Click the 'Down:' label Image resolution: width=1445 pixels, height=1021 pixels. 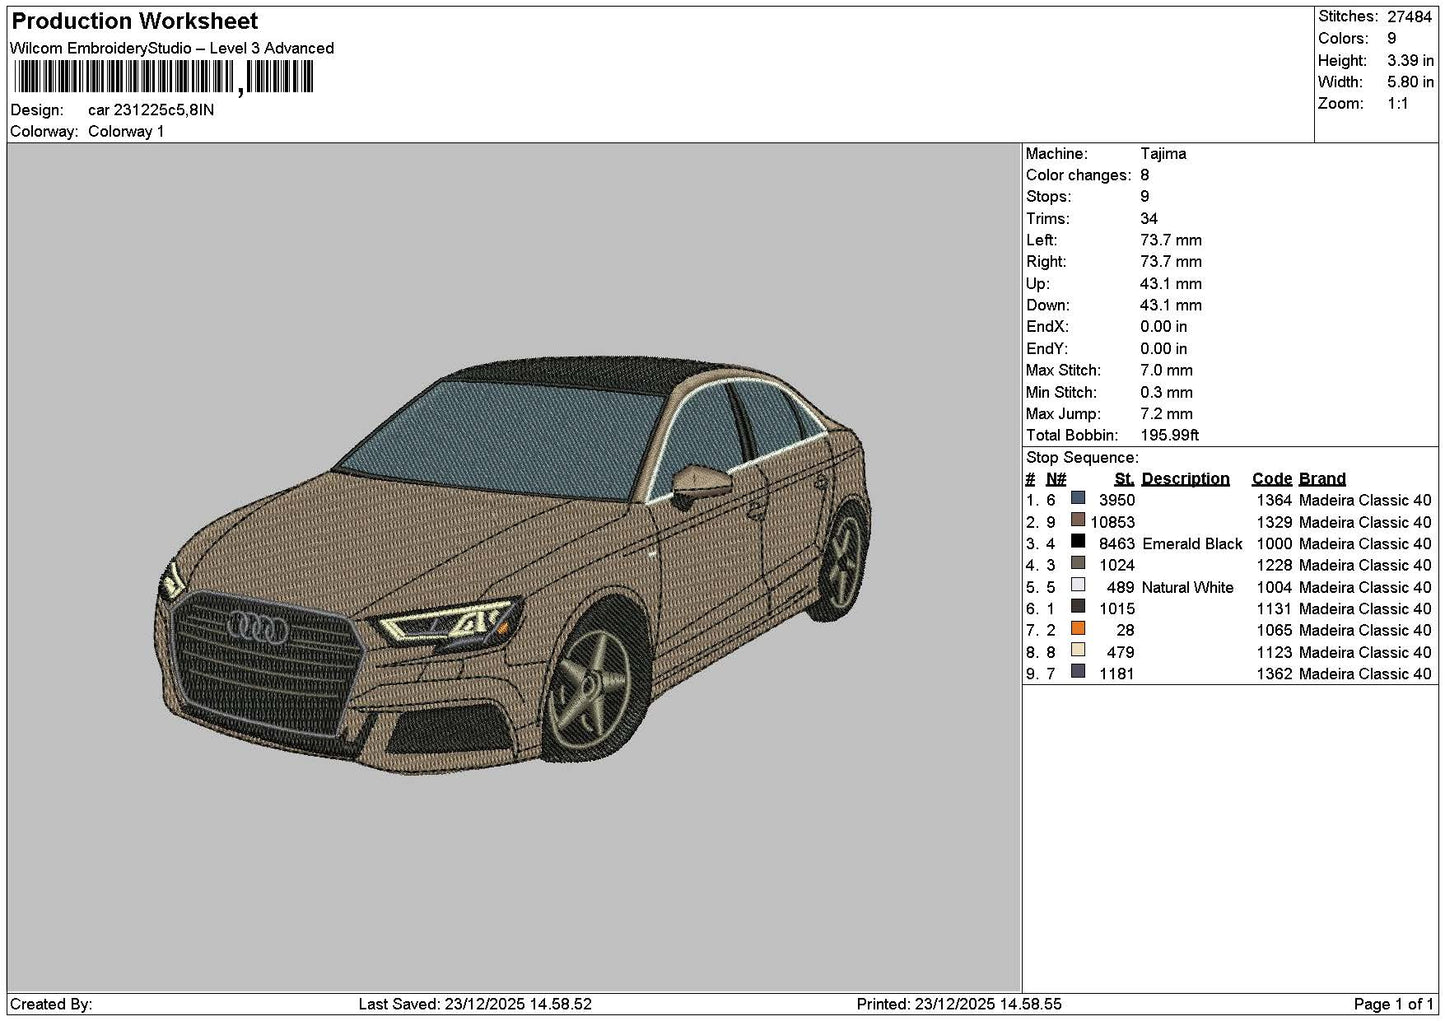pyautogui.click(x=1047, y=305)
